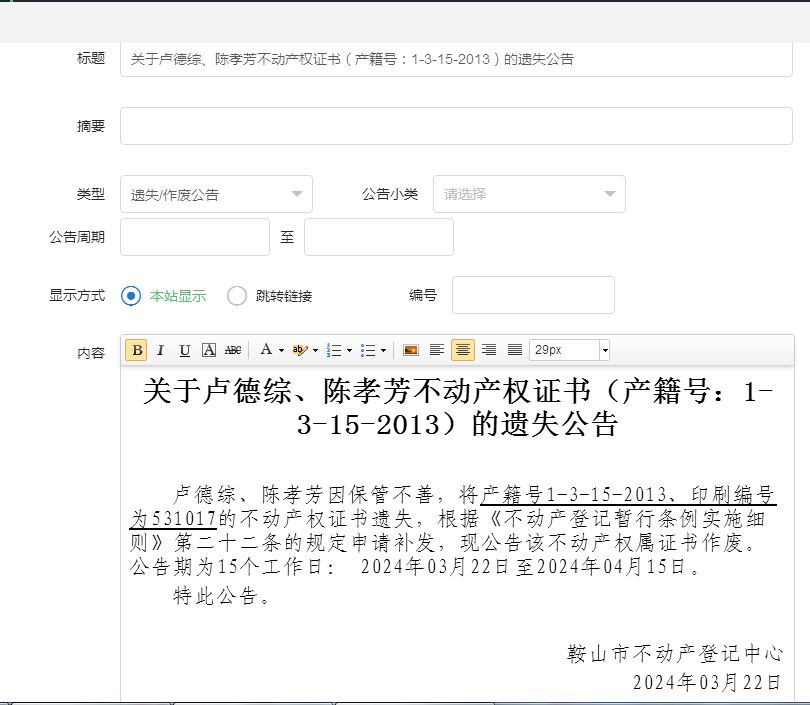Align text left
The width and height of the screenshot is (810, 705).
click(437, 350)
